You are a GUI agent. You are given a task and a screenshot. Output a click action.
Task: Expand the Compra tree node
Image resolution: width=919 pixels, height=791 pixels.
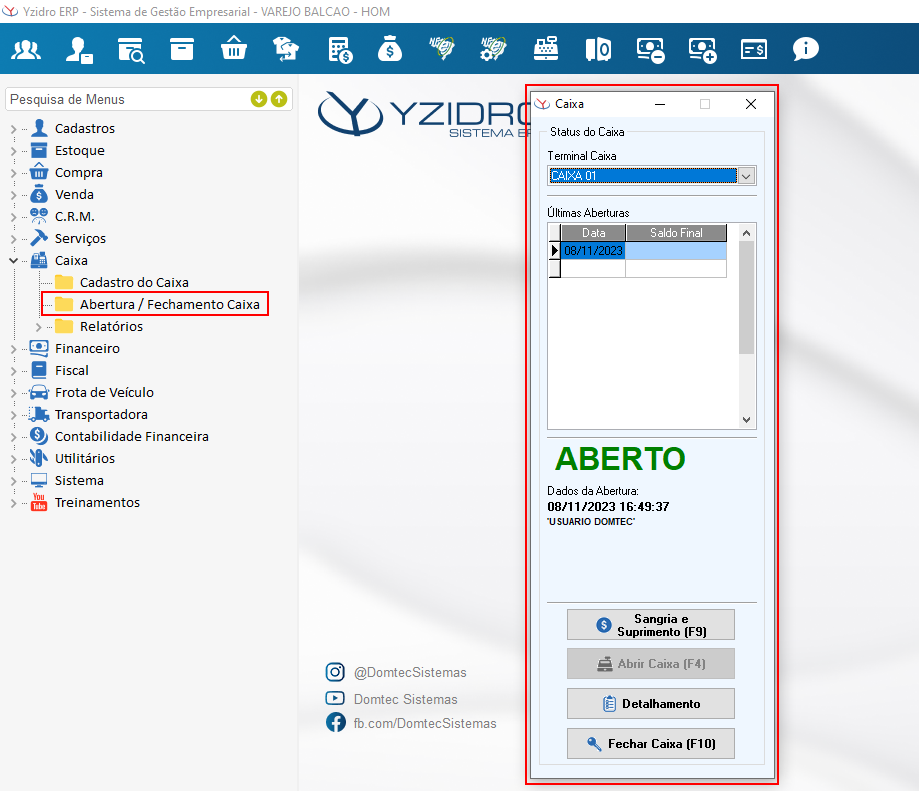click(13, 173)
